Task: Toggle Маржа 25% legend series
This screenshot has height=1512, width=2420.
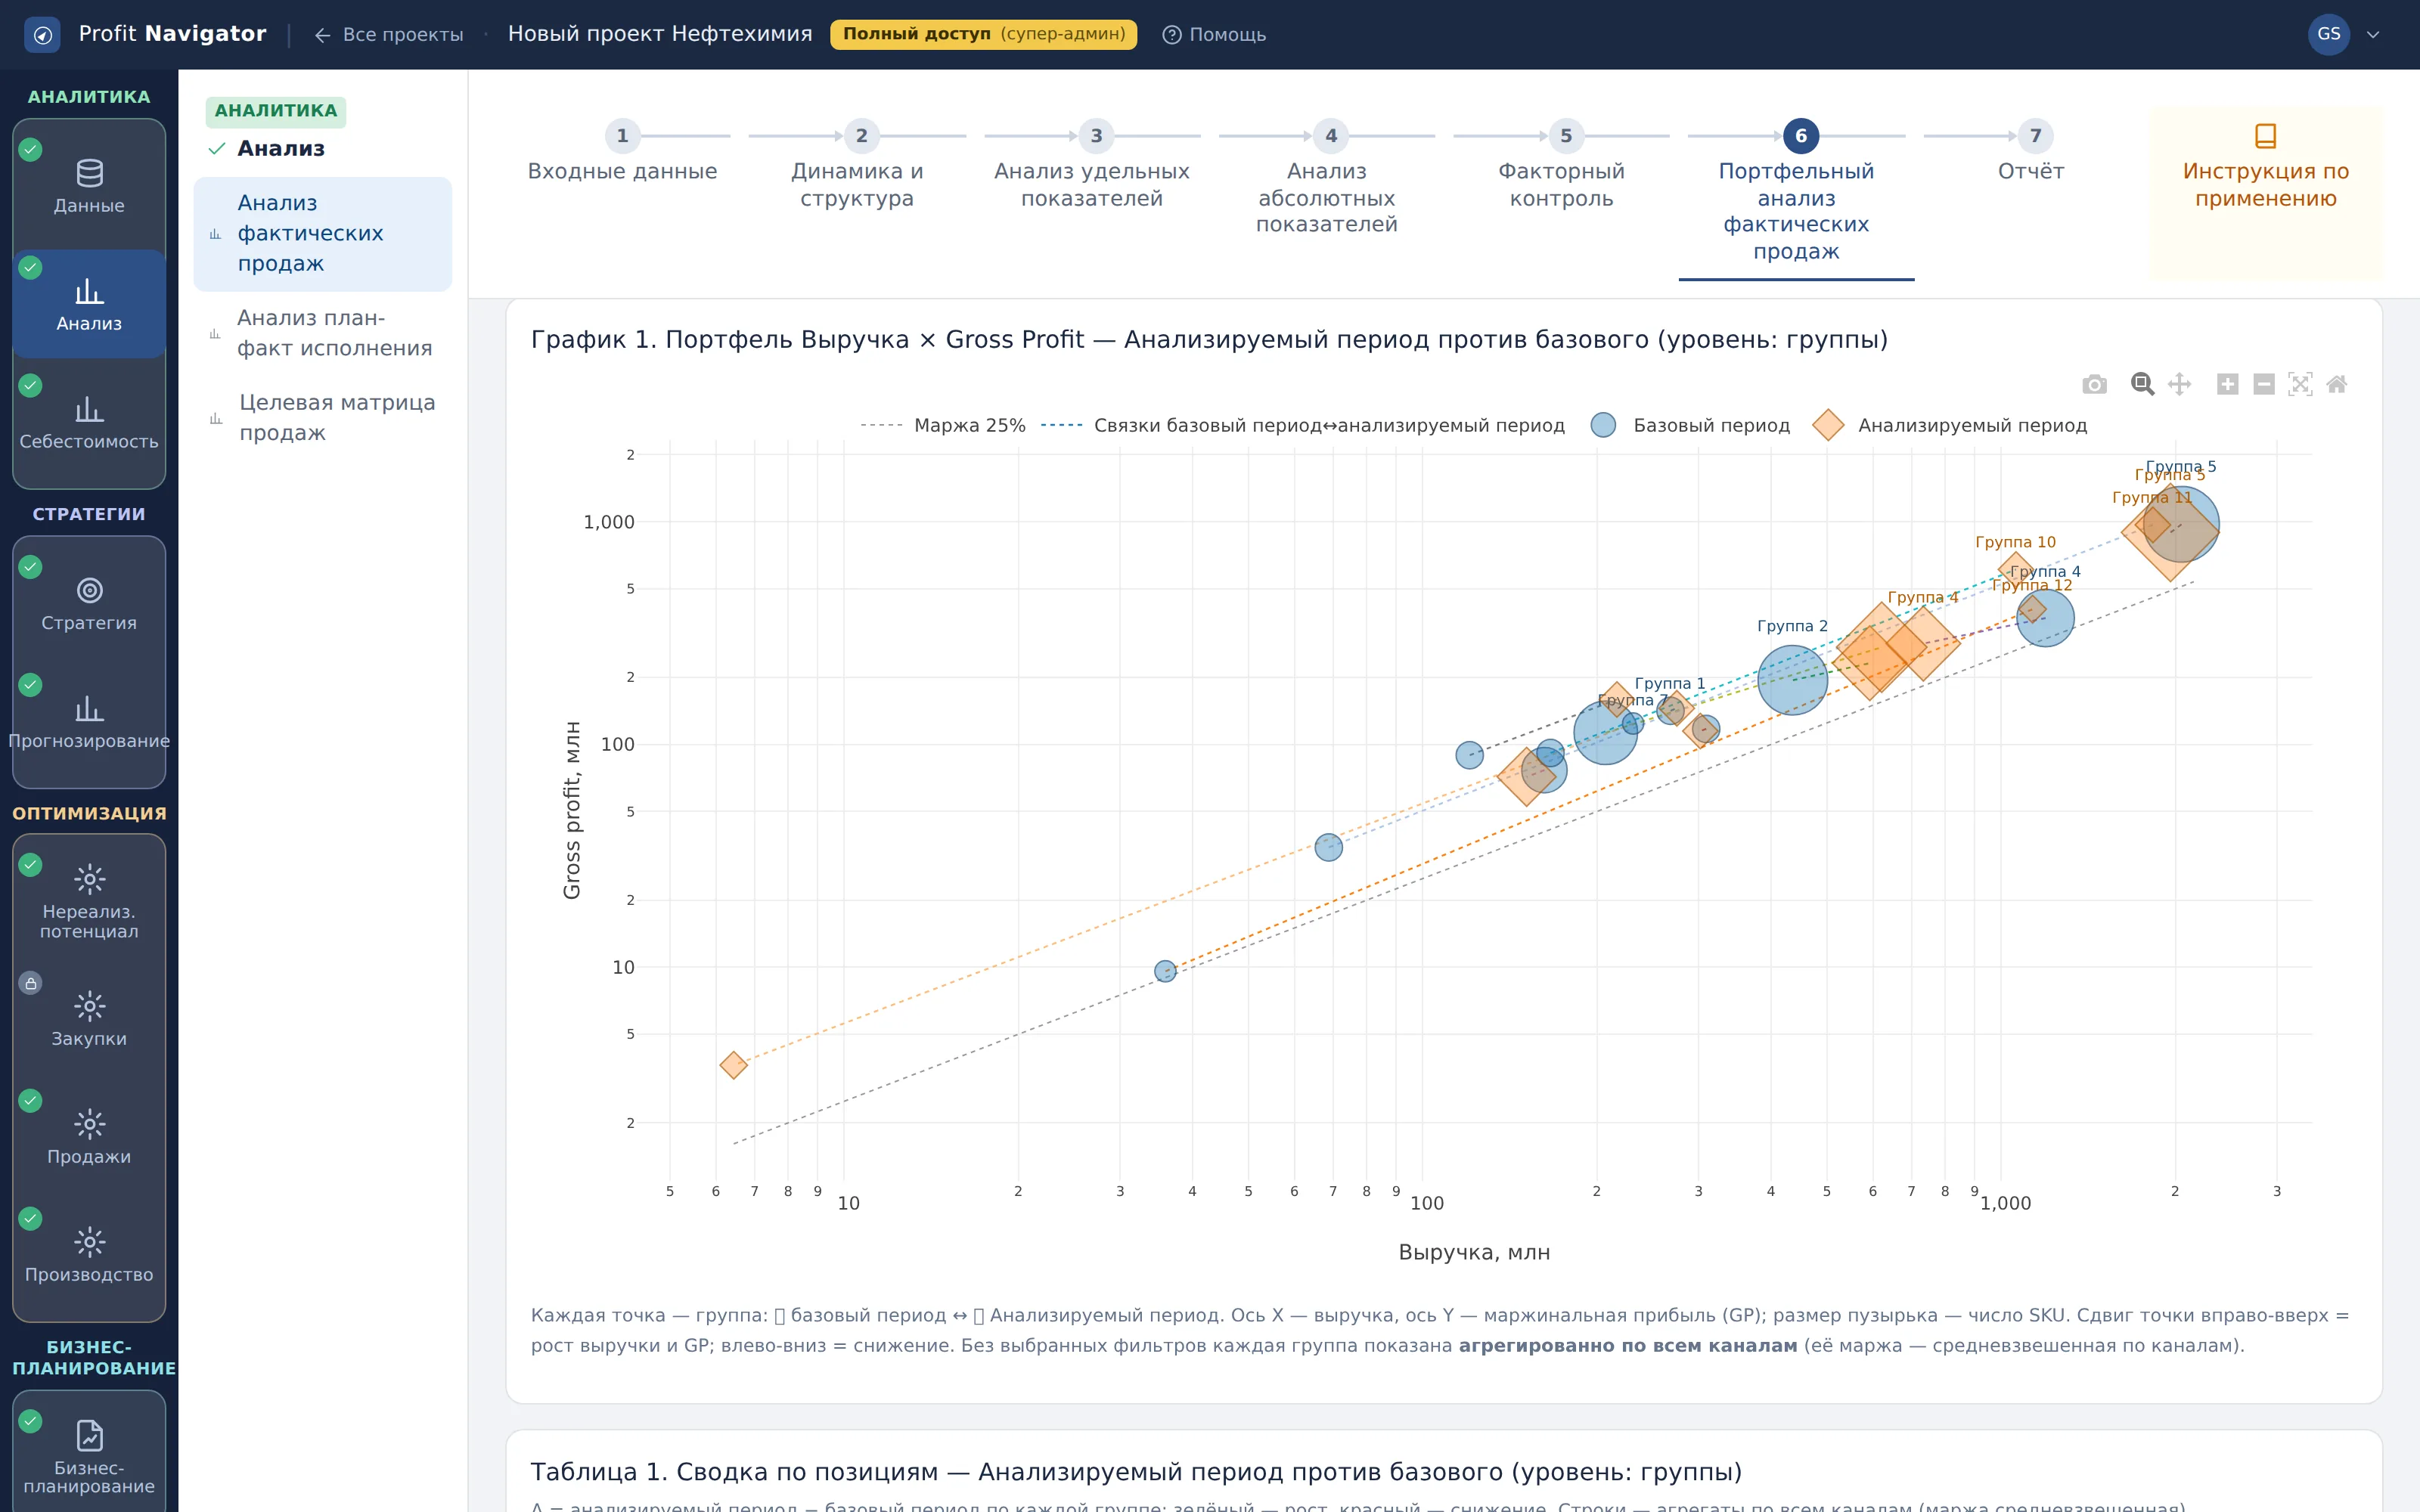Action: tap(943, 425)
